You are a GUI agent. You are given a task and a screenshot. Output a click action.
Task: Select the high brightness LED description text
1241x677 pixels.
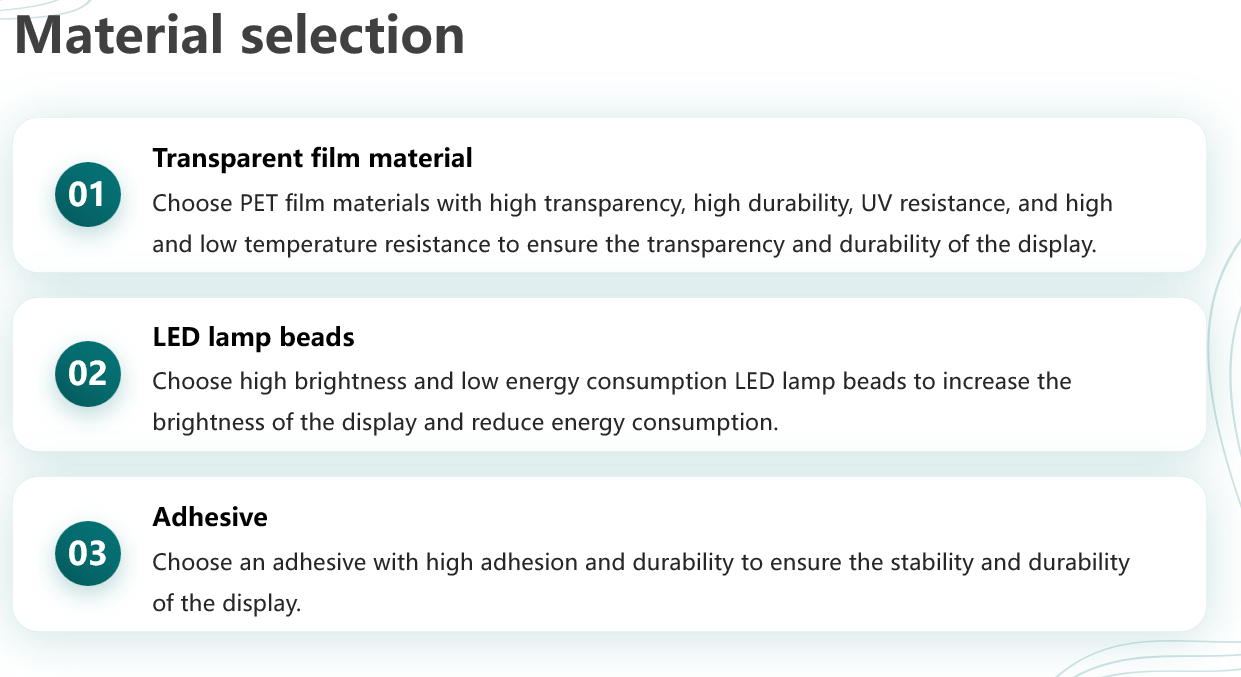click(x=612, y=402)
